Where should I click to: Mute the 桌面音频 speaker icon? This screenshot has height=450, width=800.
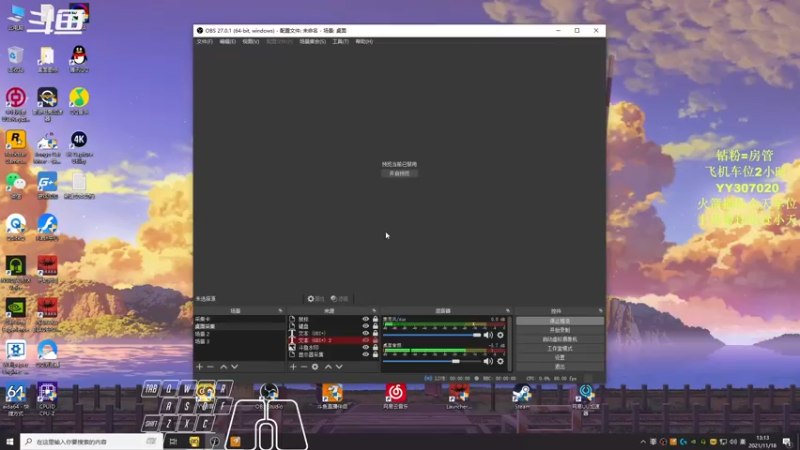point(488,361)
